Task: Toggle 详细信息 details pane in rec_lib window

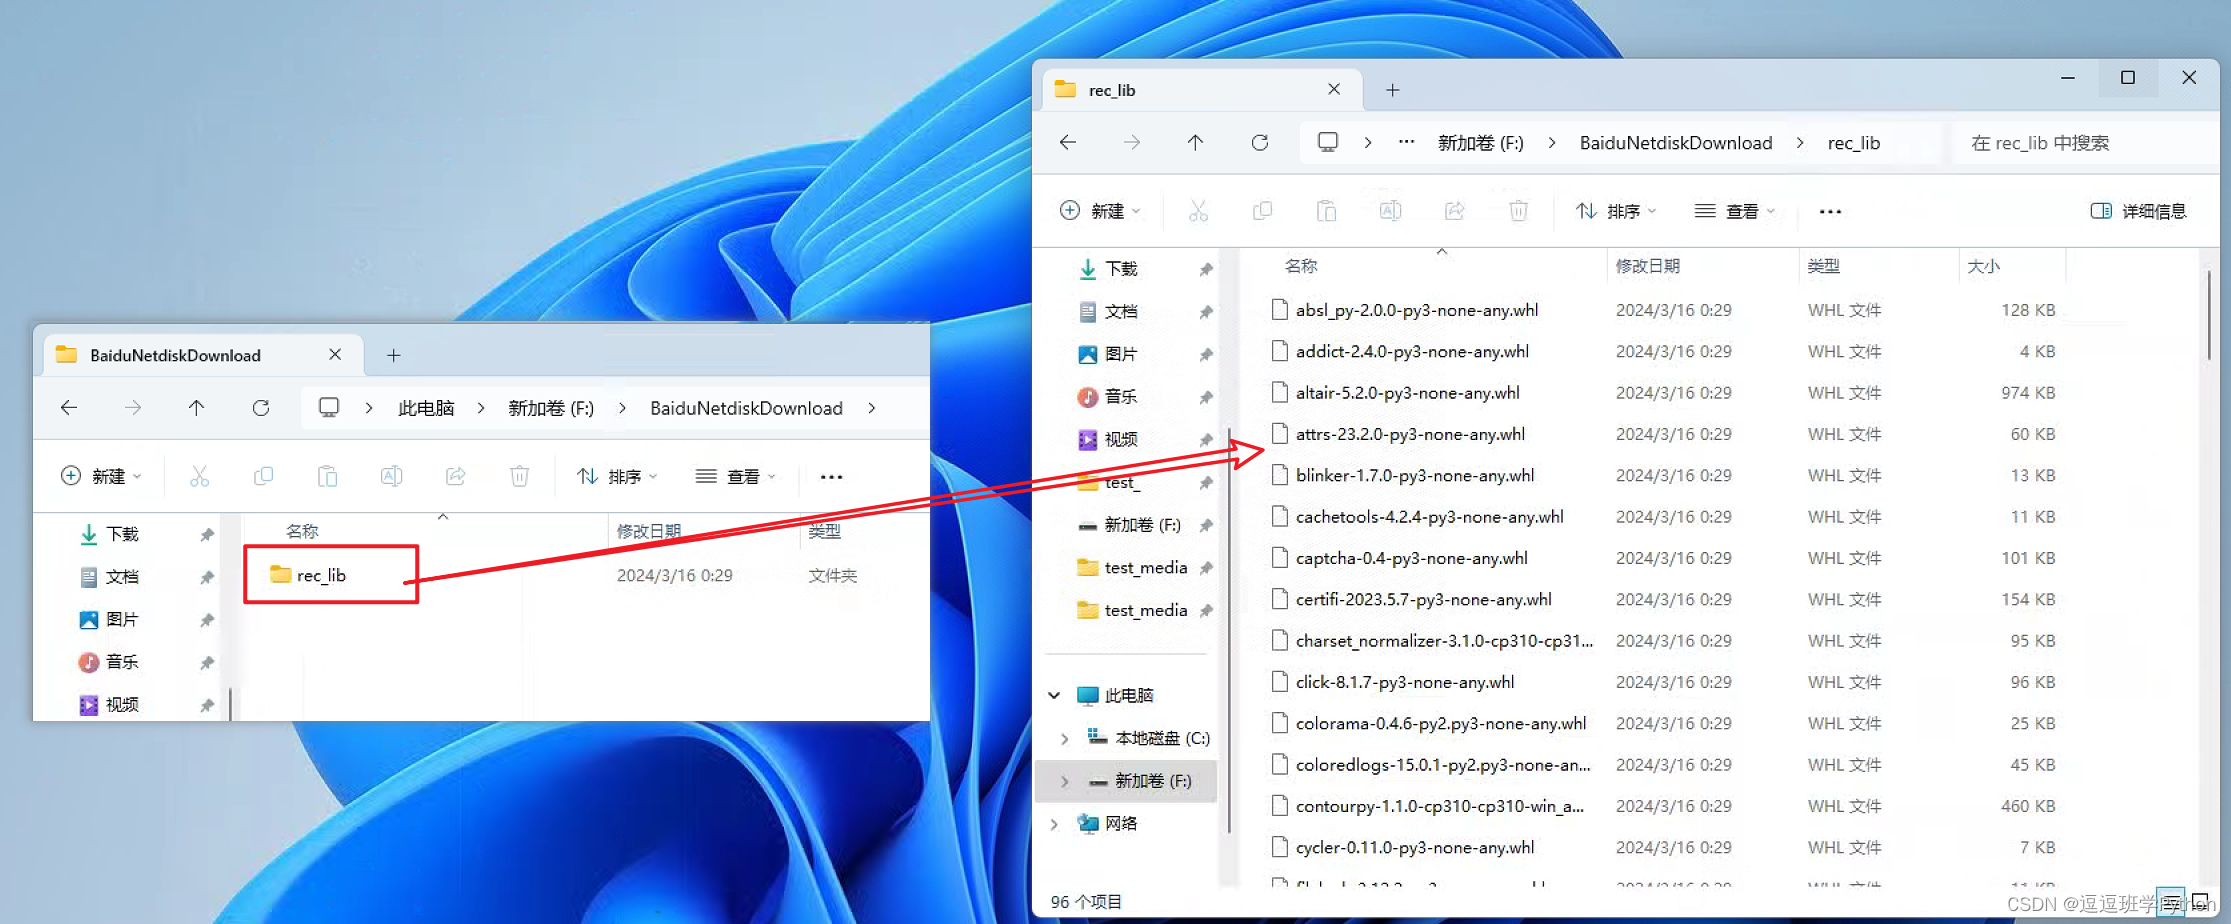Action: [x=2138, y=211]
